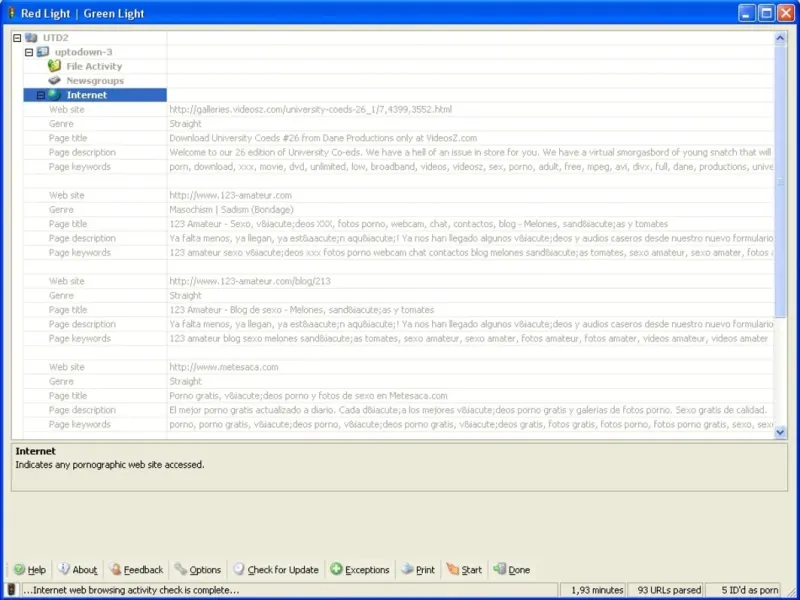
Task: Select the 123-amateur.com/blog/213 URL value
Action: tap(250, 281)
